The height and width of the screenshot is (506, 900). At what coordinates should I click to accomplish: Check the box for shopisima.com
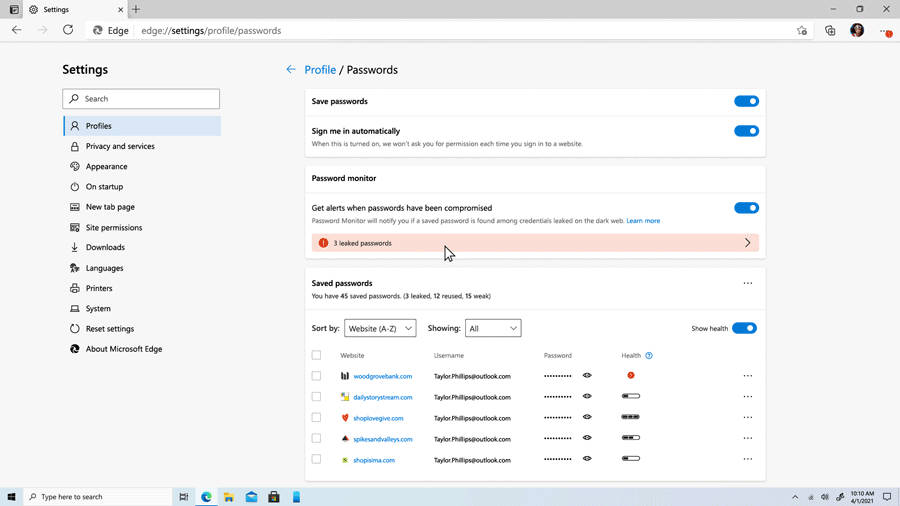coord(316,459)
